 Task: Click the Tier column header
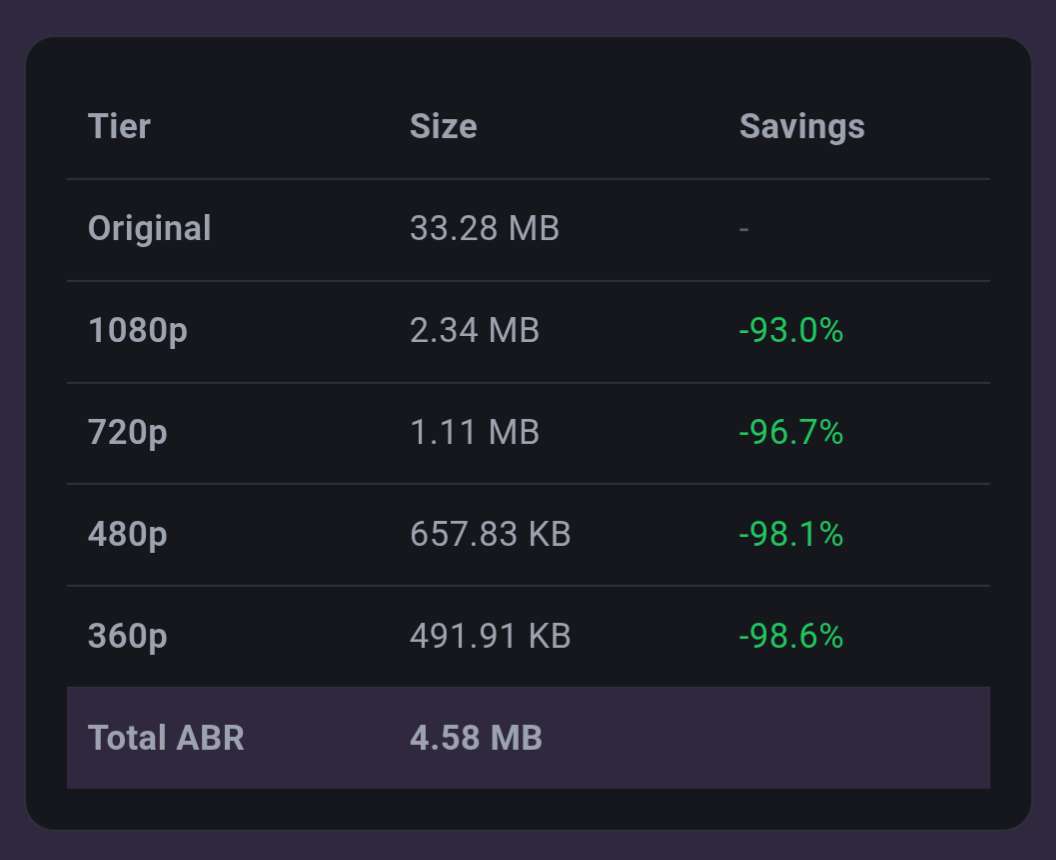[119, 127]
